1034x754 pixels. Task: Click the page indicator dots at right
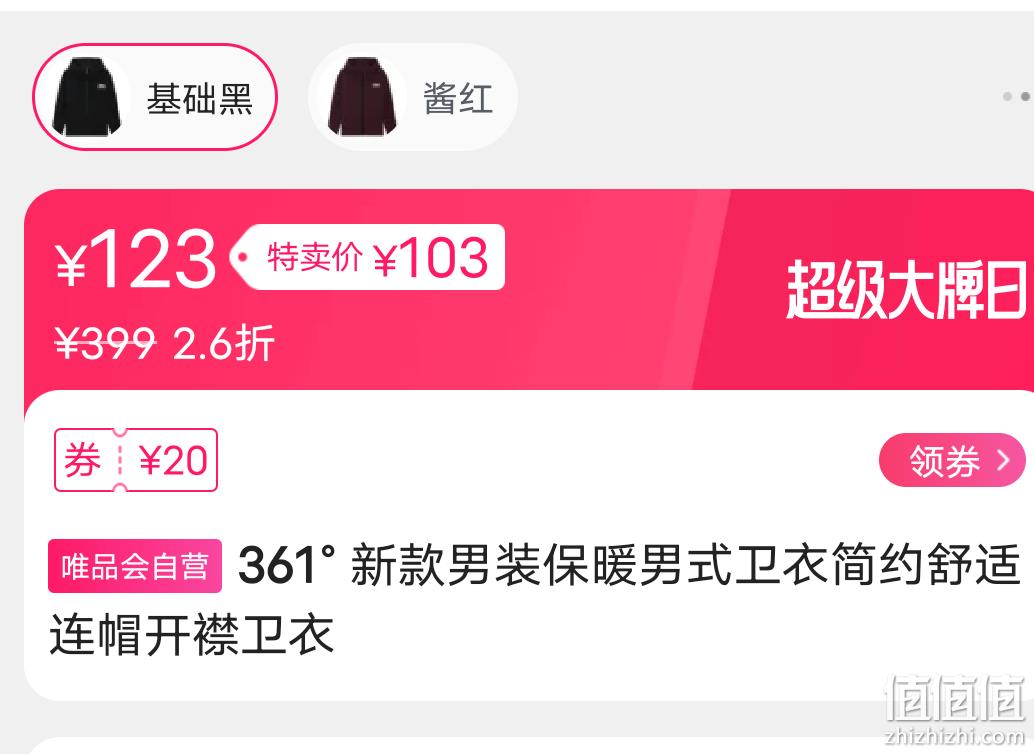pos(1017,96)
